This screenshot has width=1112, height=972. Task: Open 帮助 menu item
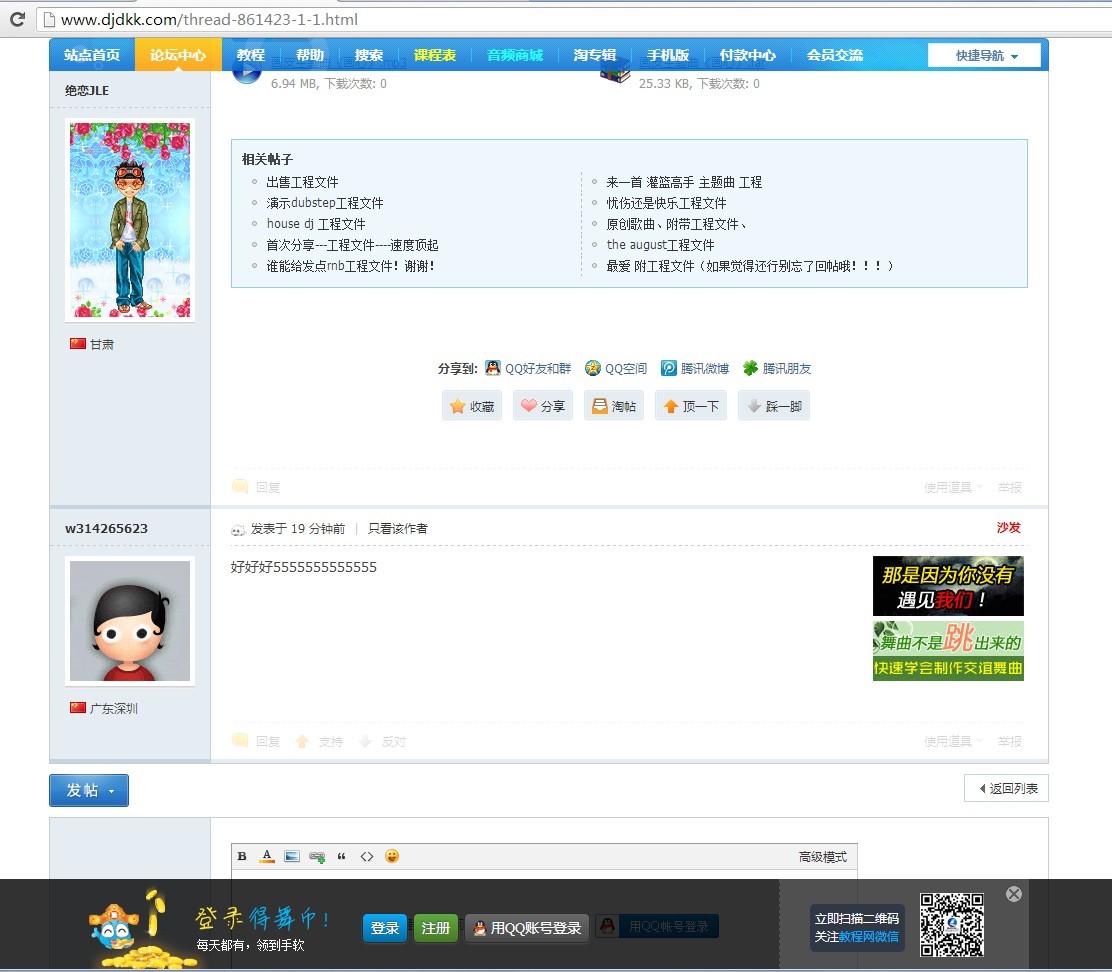(x=309, y=55)
